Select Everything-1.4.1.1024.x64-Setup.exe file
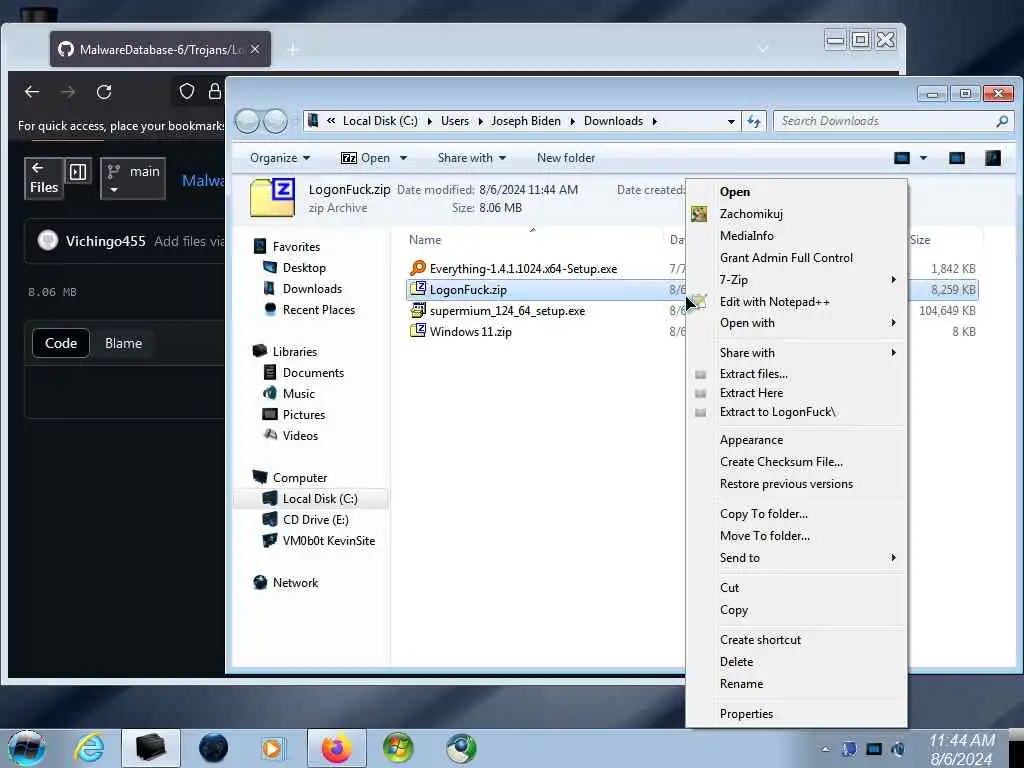This screenshot has width=1024, height=768. [x=523, y=268]
